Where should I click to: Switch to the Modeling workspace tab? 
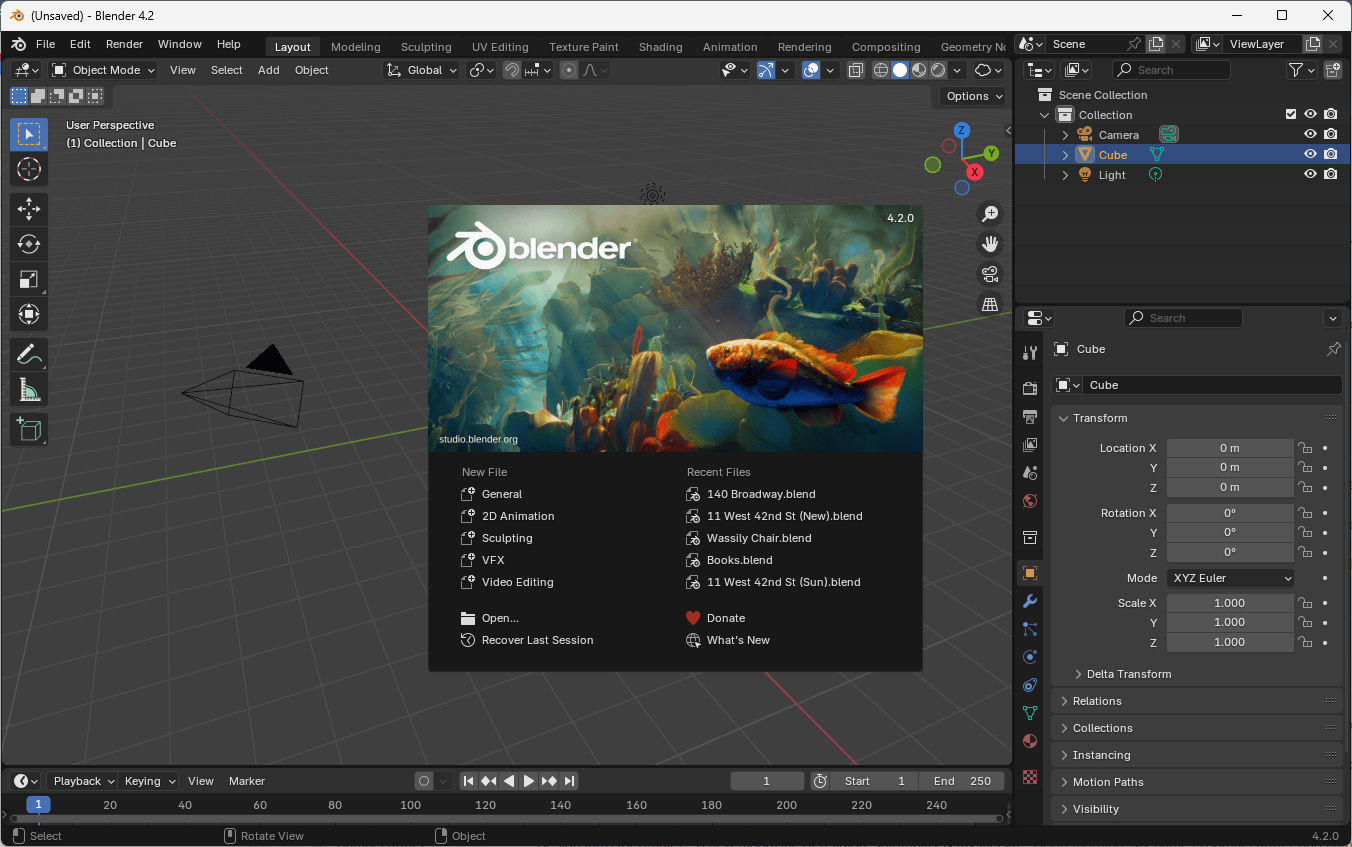click(x=356, y=47)
